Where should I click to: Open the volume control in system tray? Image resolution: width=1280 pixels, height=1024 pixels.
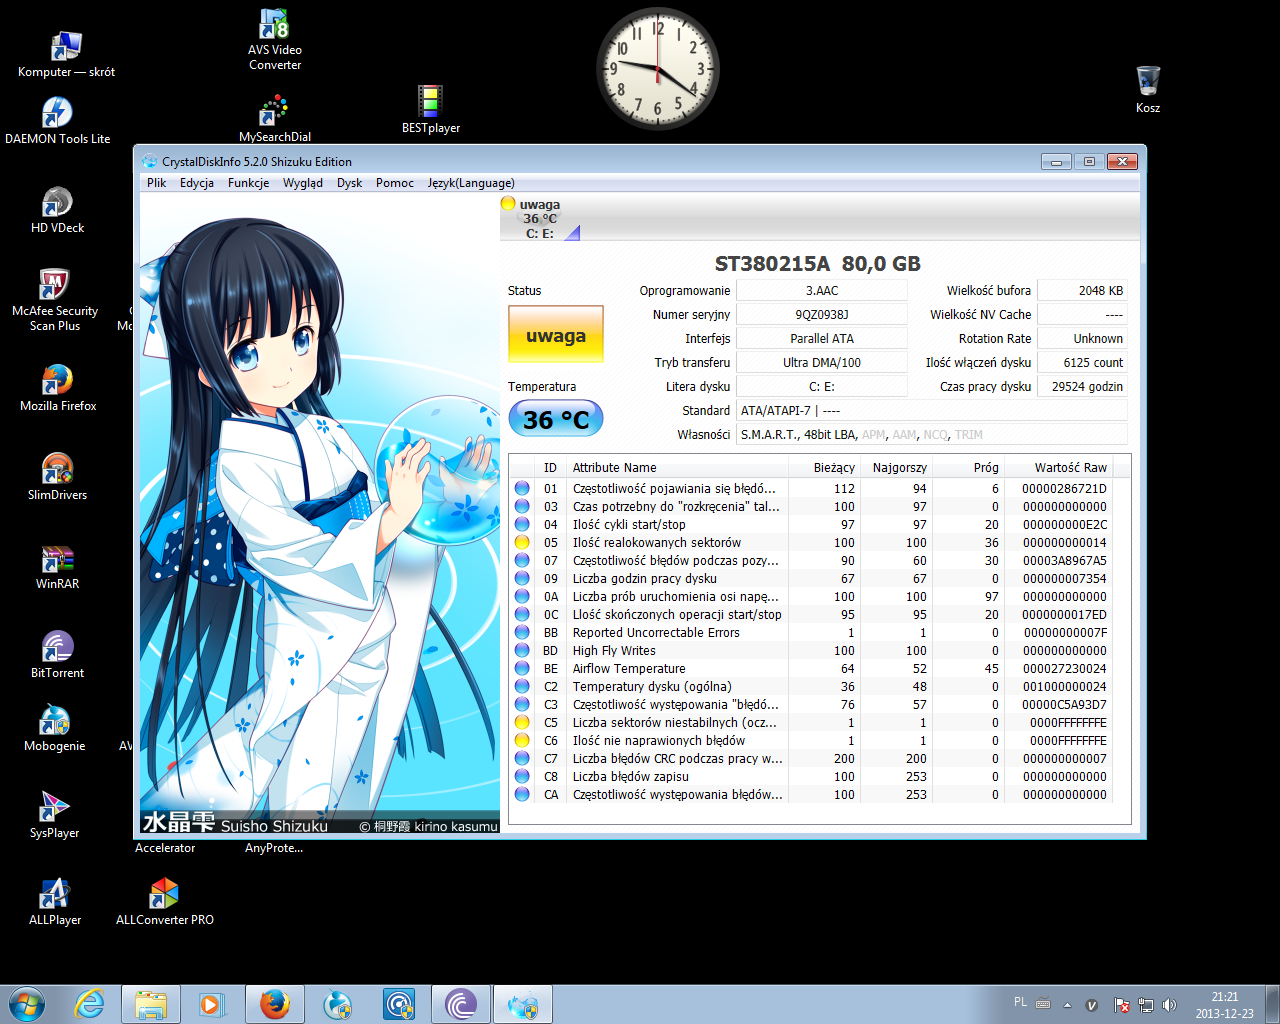pos(1169,1005)
